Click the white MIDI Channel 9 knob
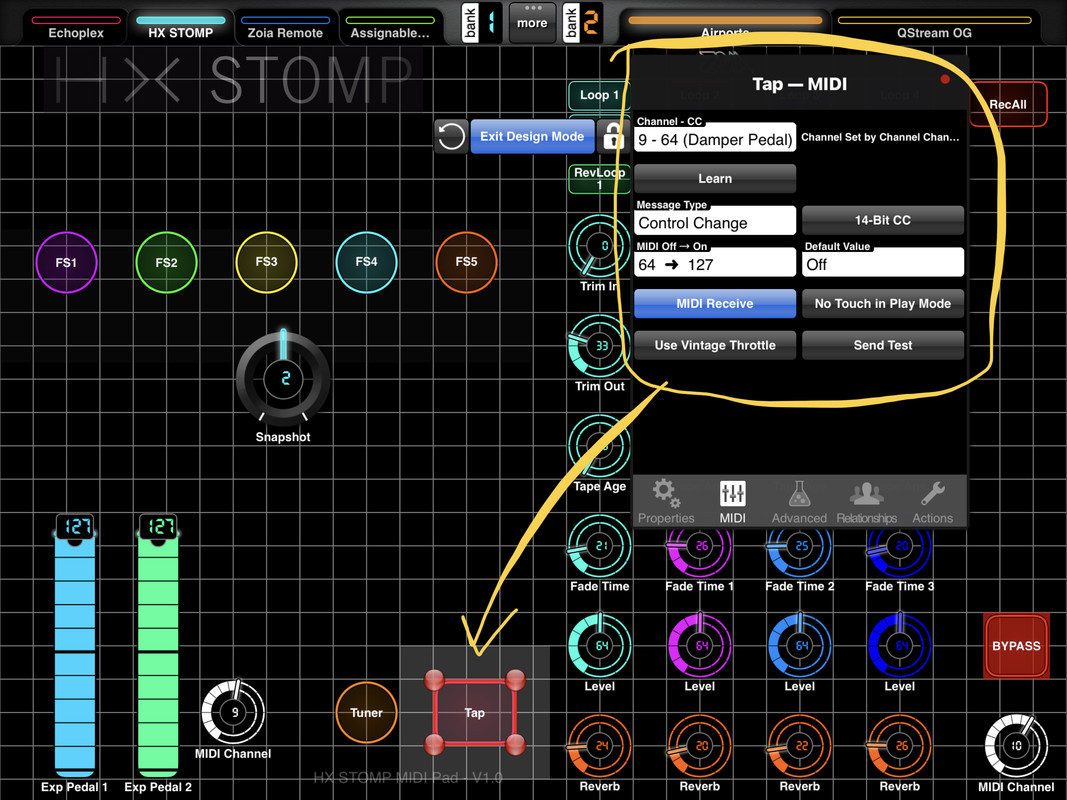The height and width of the screenshot is (800, 1067). coord(233,712)
